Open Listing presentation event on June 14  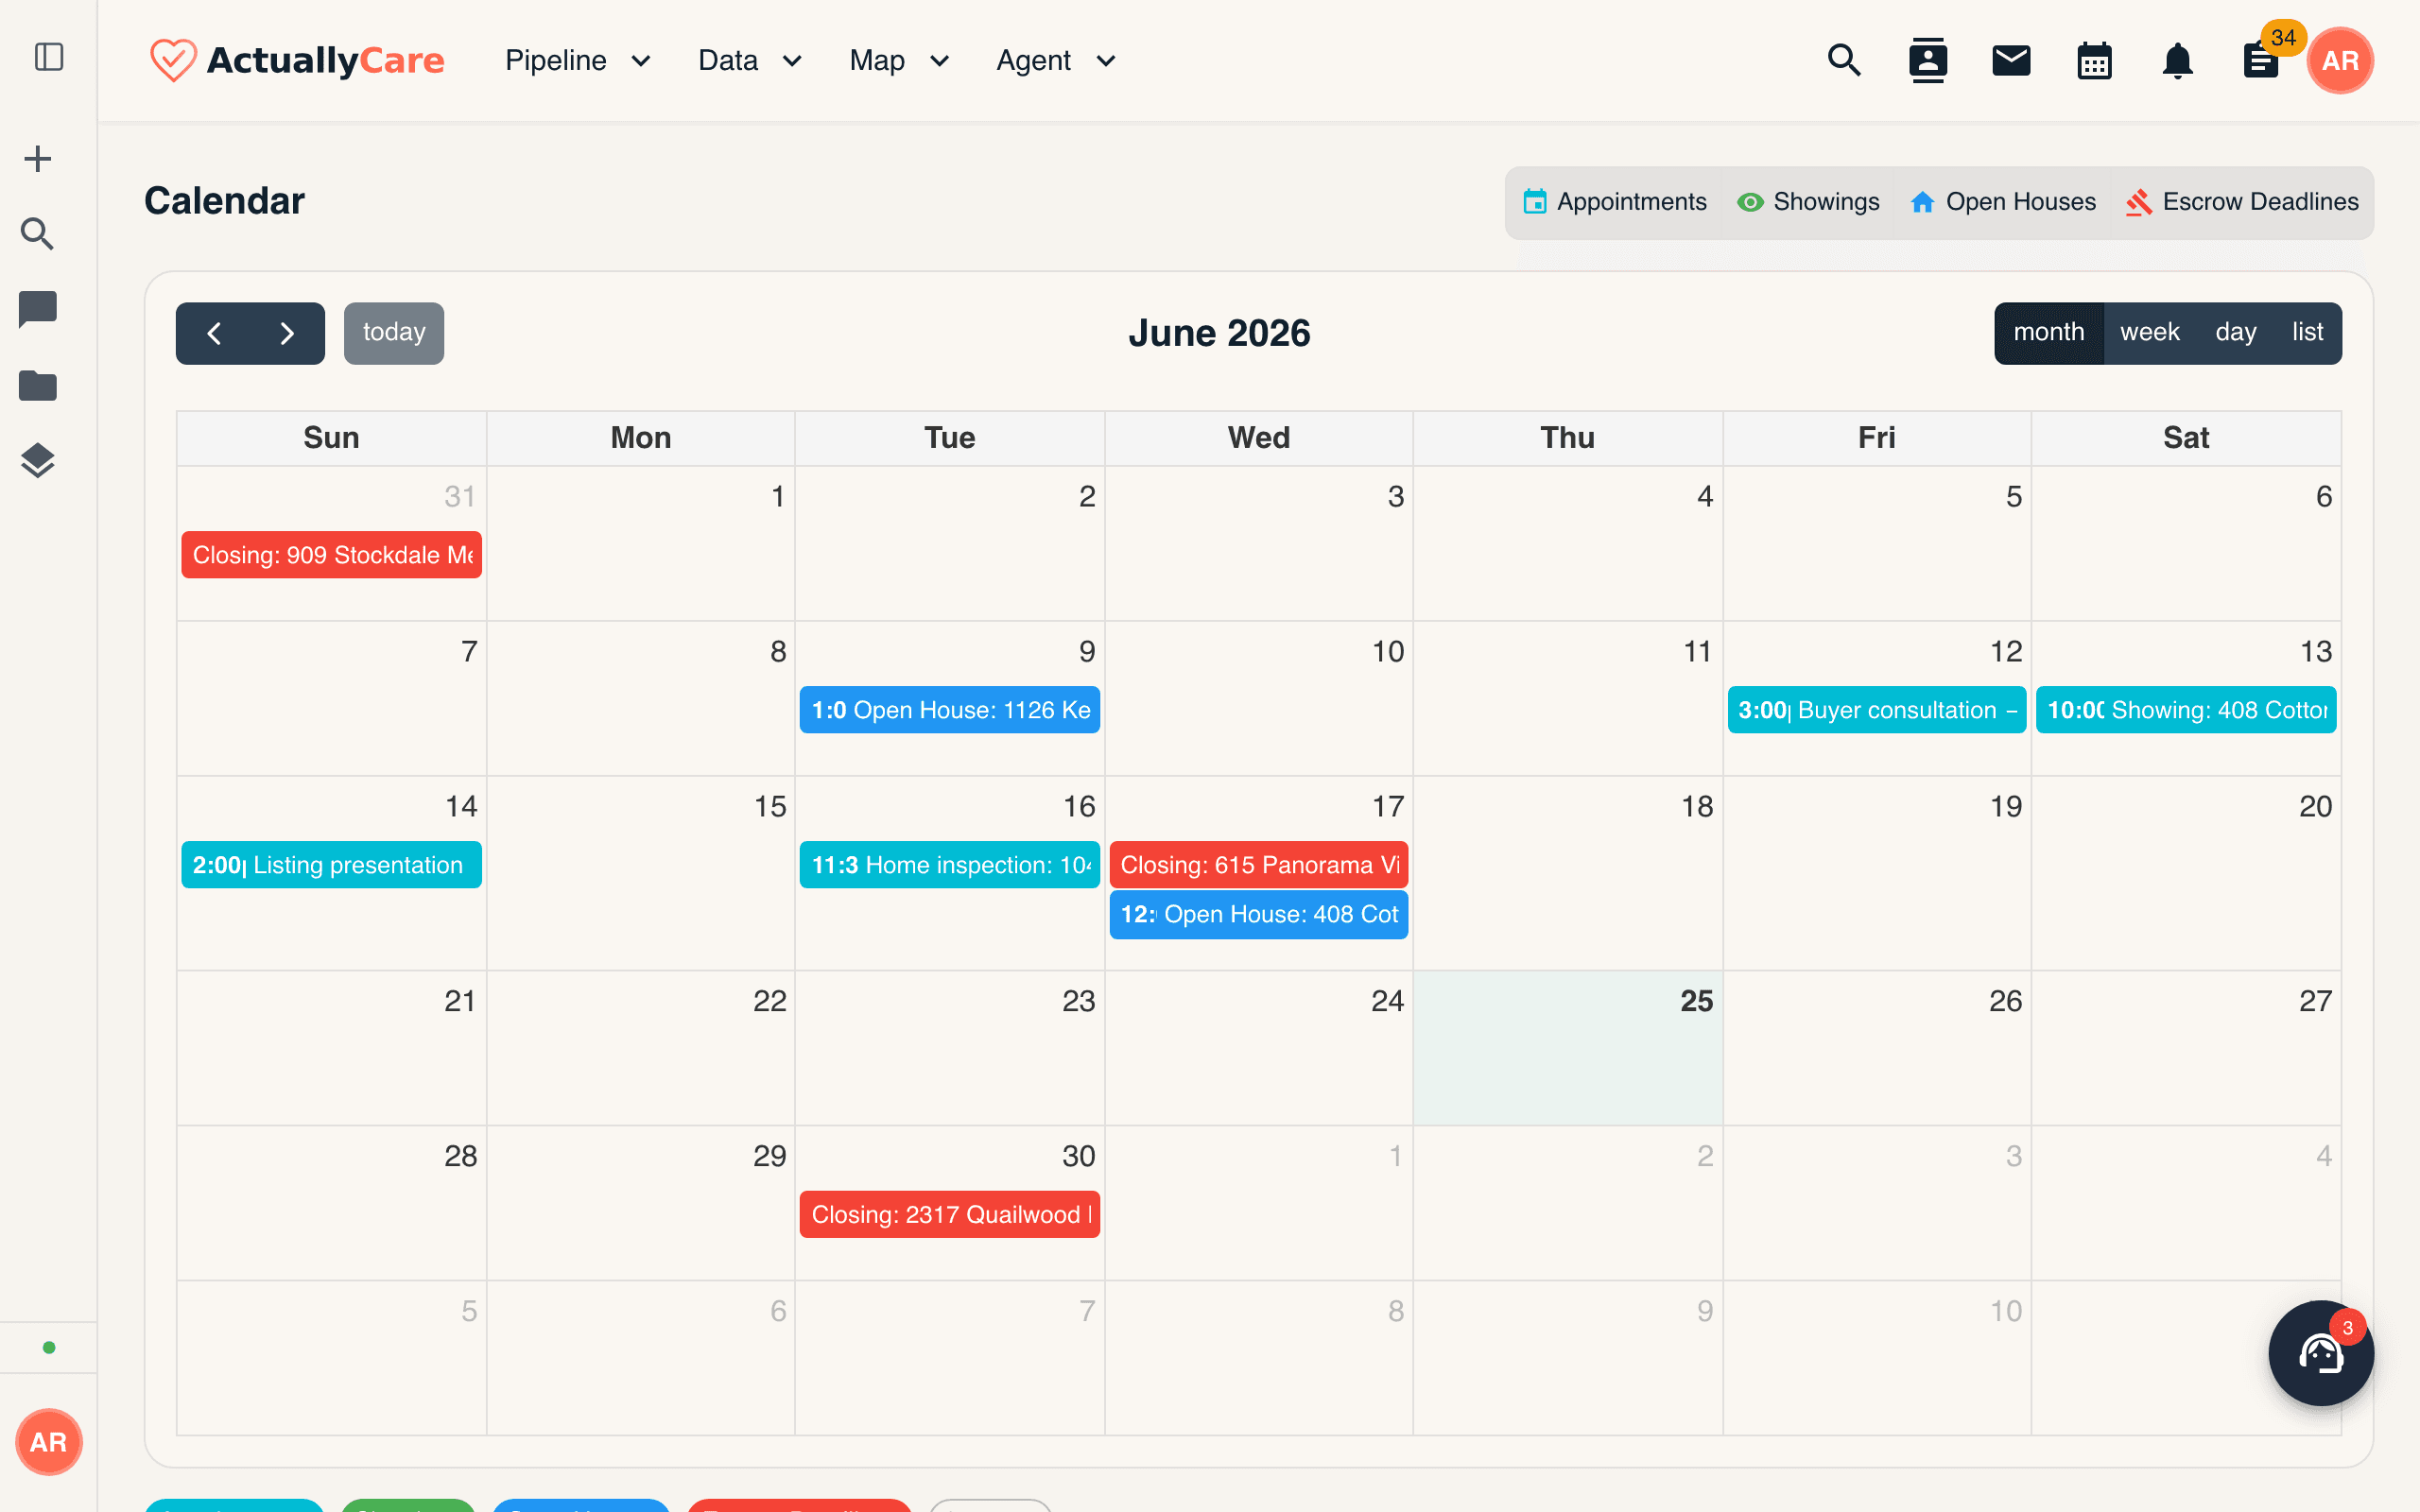[331, 865]
